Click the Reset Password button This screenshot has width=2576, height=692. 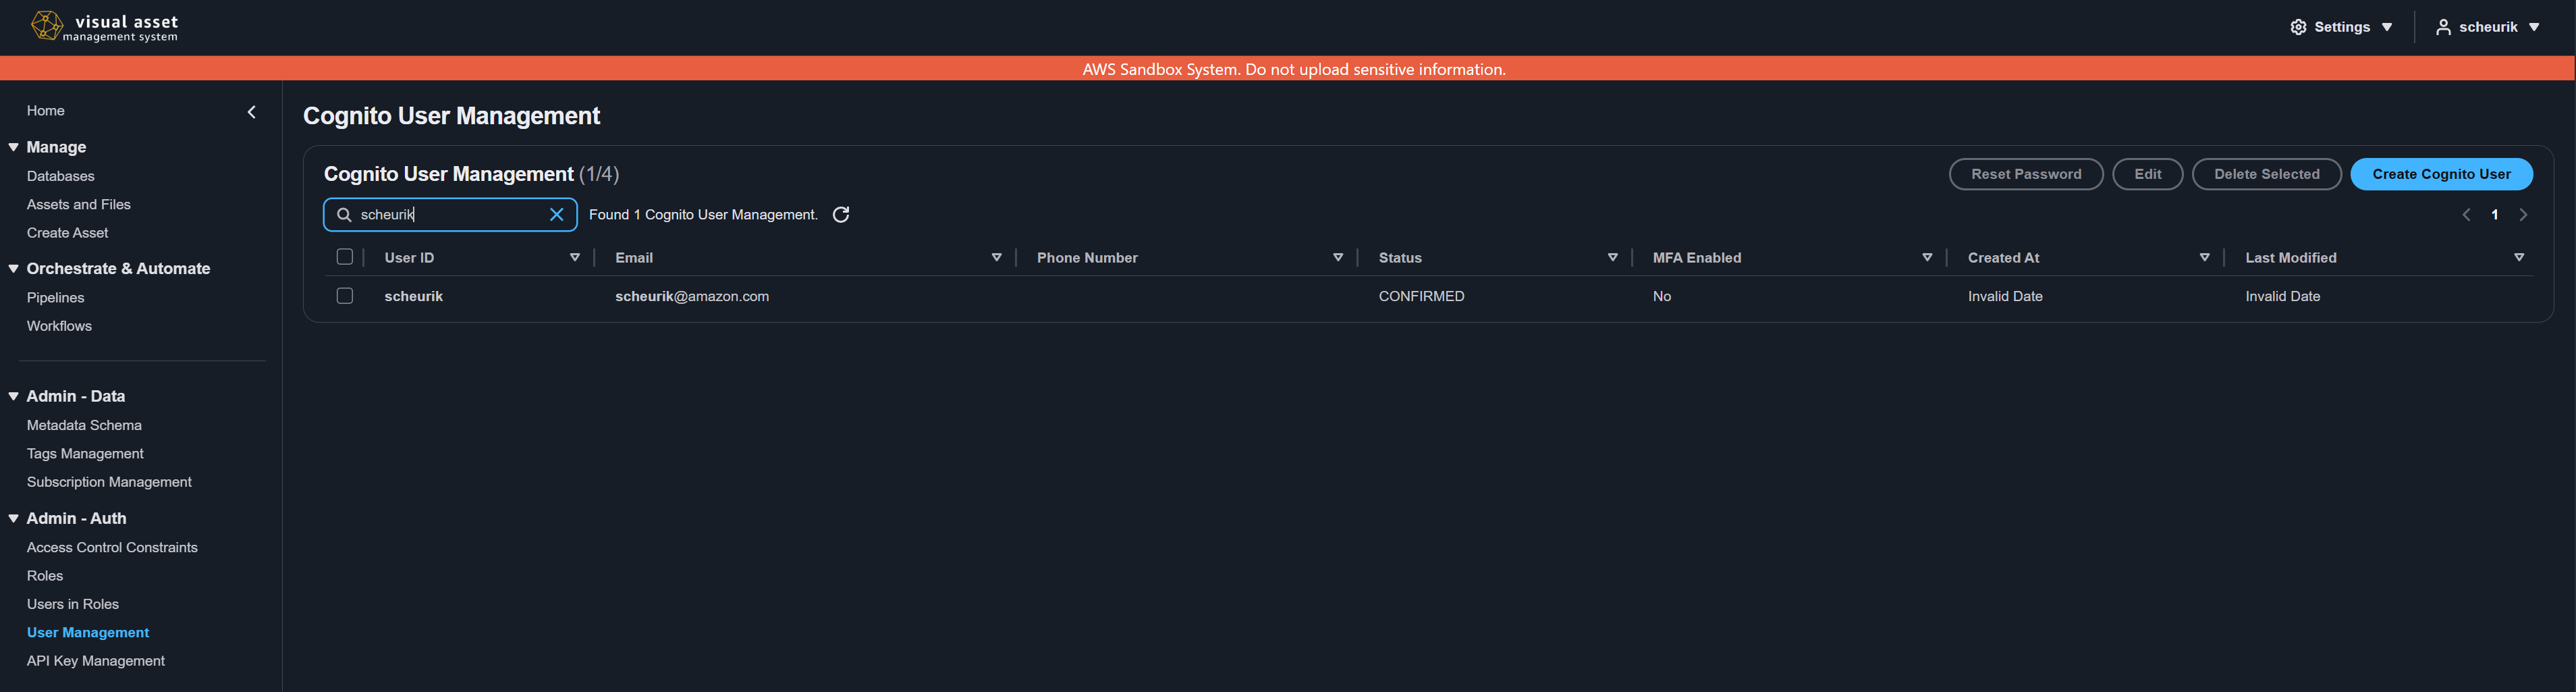tap(2026, 174)
